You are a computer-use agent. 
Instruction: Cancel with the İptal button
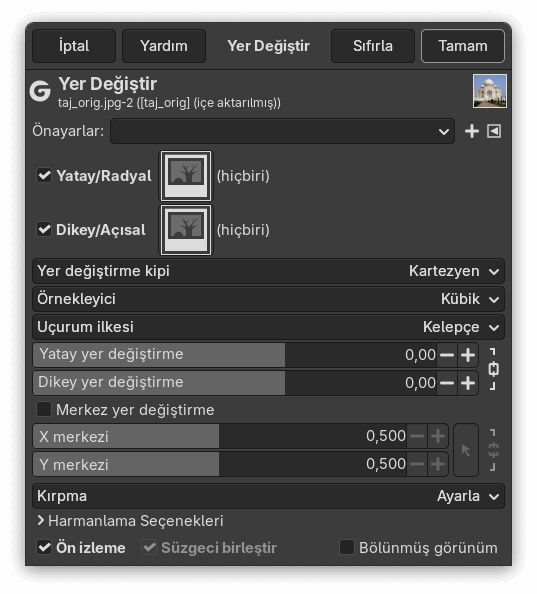click(74, 46)
